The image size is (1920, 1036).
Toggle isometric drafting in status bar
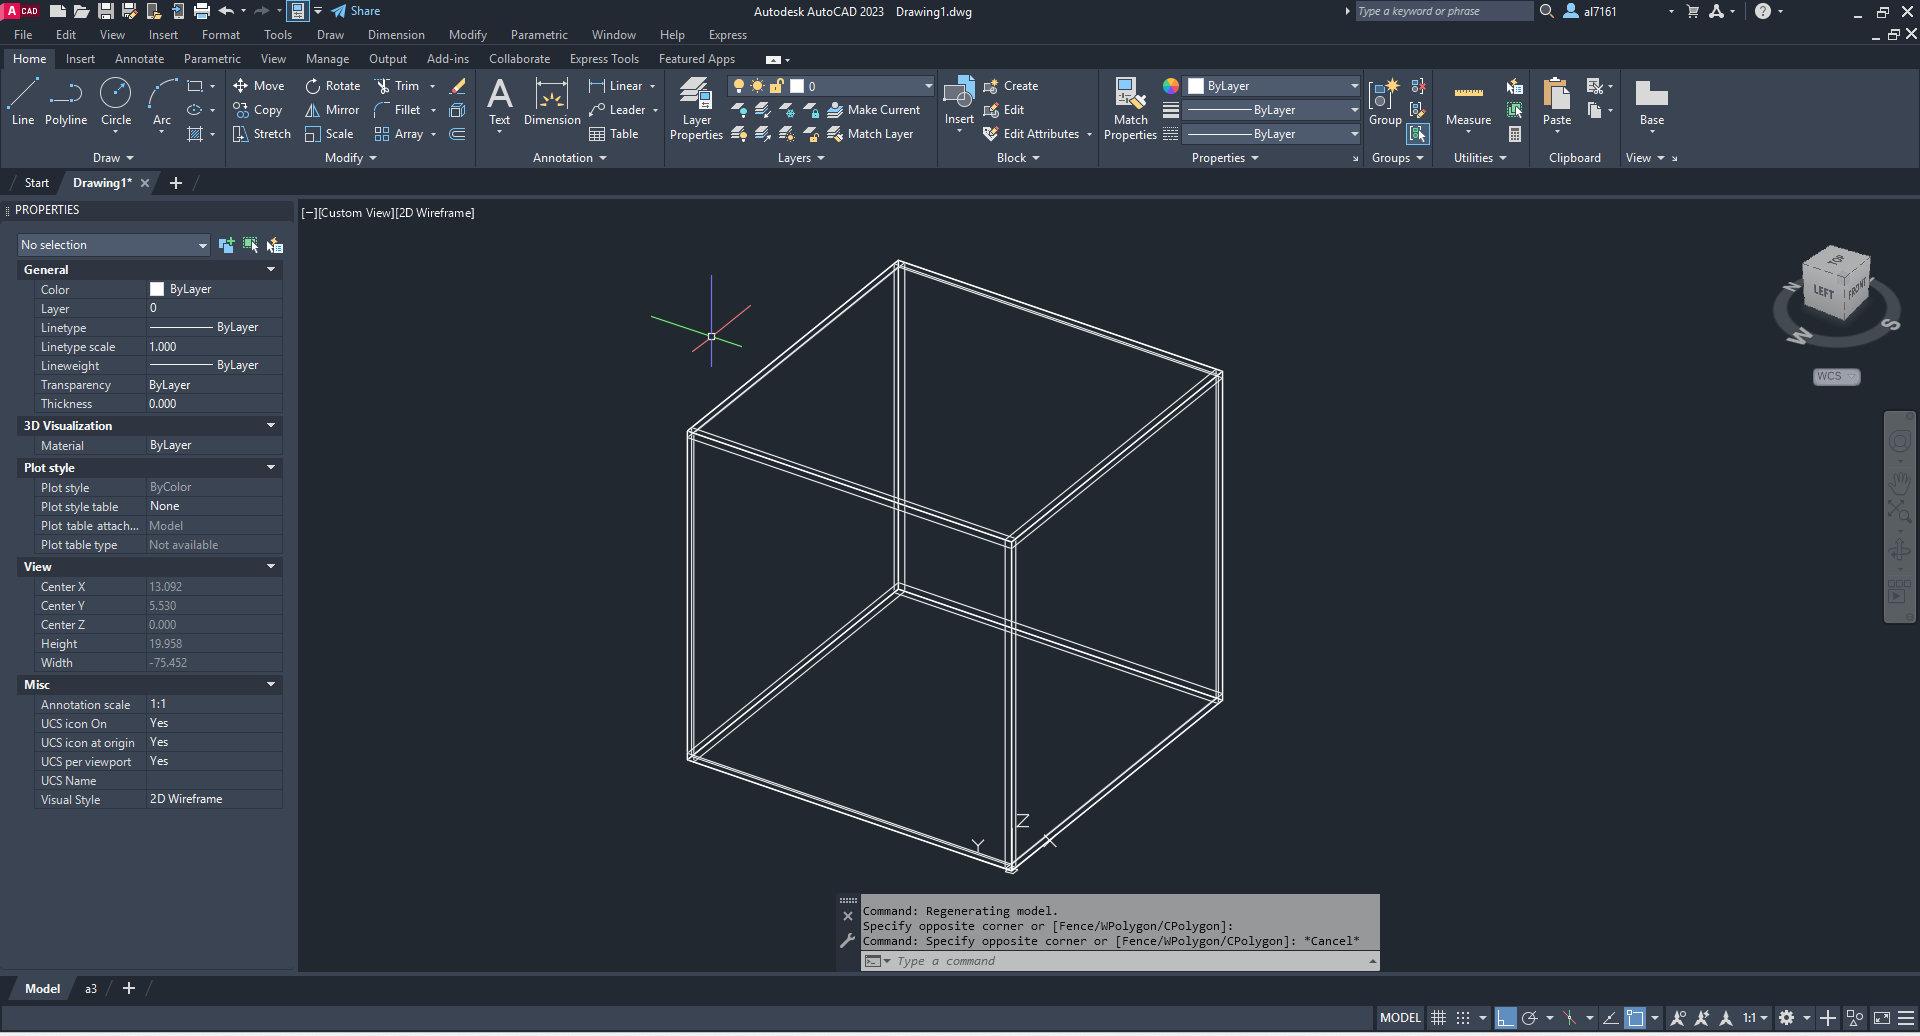pyautogui.click(x=1569, y=1018)
